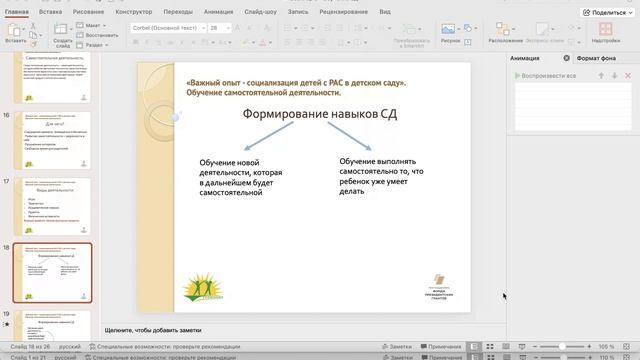Click the format painter brush icon
This screenshot has height=360, width=640.
coord(33,44)
